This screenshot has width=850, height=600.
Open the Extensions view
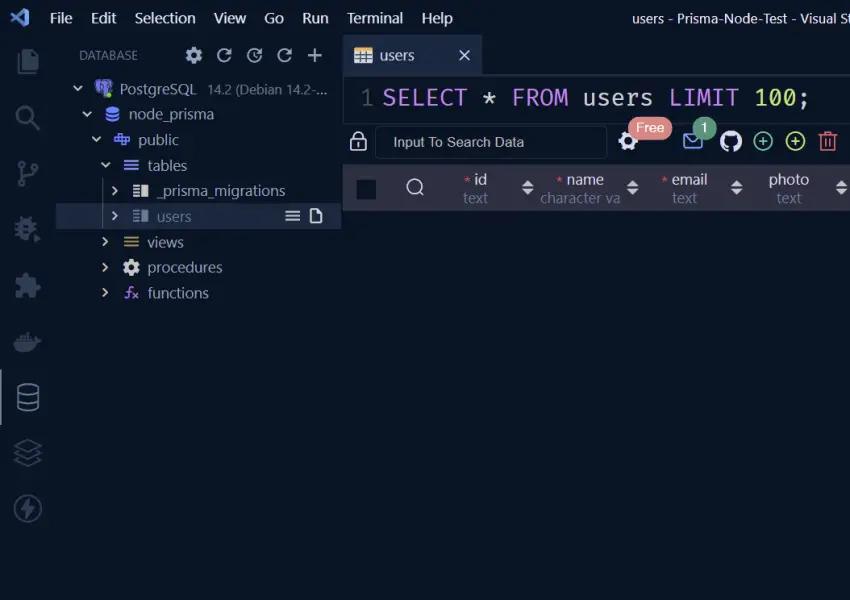[x=28, y=286]
